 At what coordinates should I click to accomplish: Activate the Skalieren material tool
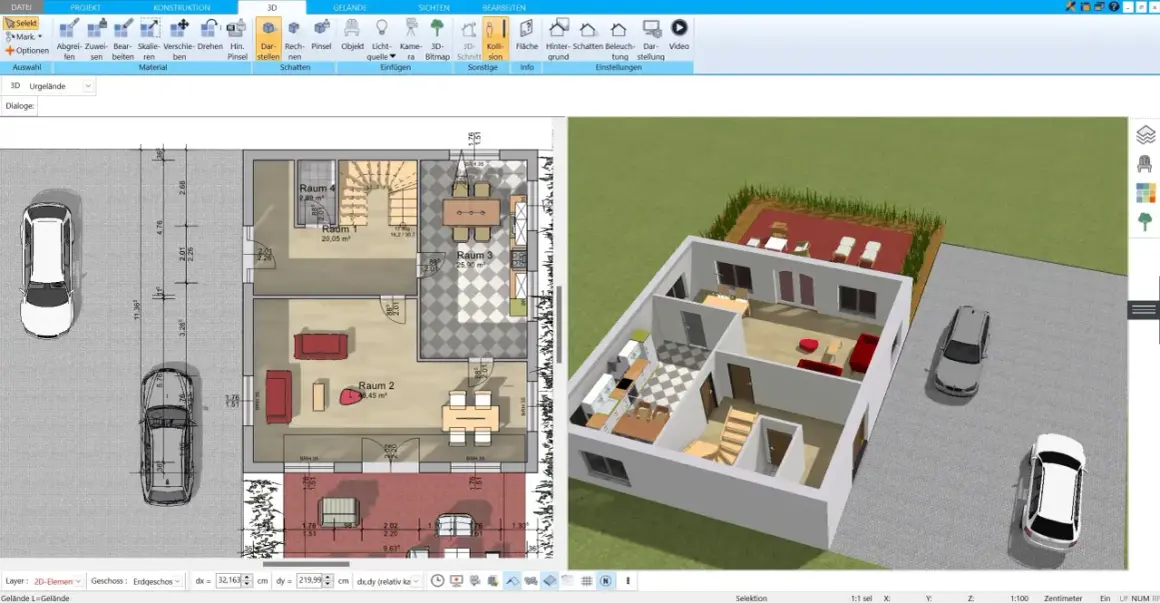pyautogui.click(x=149, y=39)
